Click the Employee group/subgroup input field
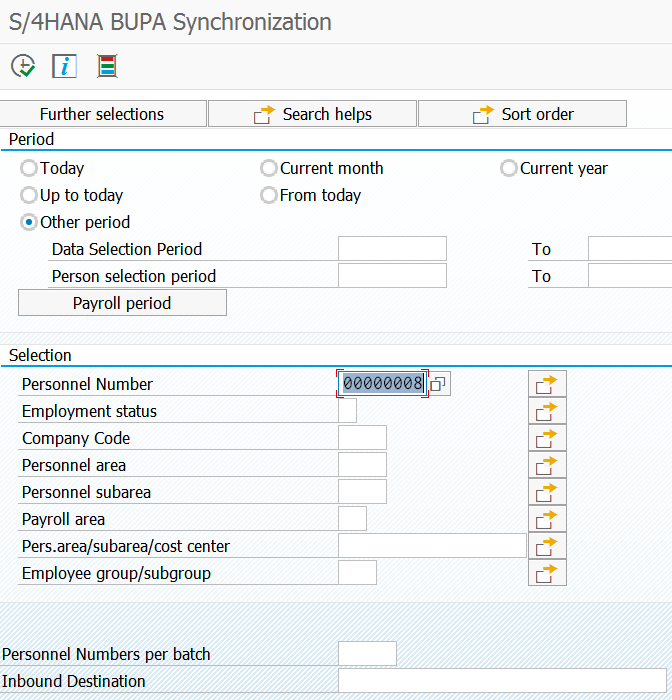This screenshot has height=700, width=672. [x=358, y=573]
